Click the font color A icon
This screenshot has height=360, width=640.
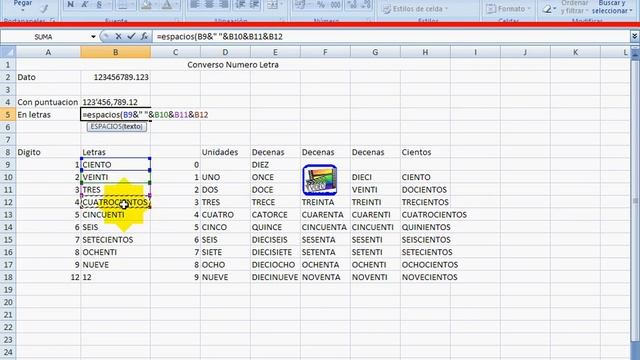pos(167,4)
